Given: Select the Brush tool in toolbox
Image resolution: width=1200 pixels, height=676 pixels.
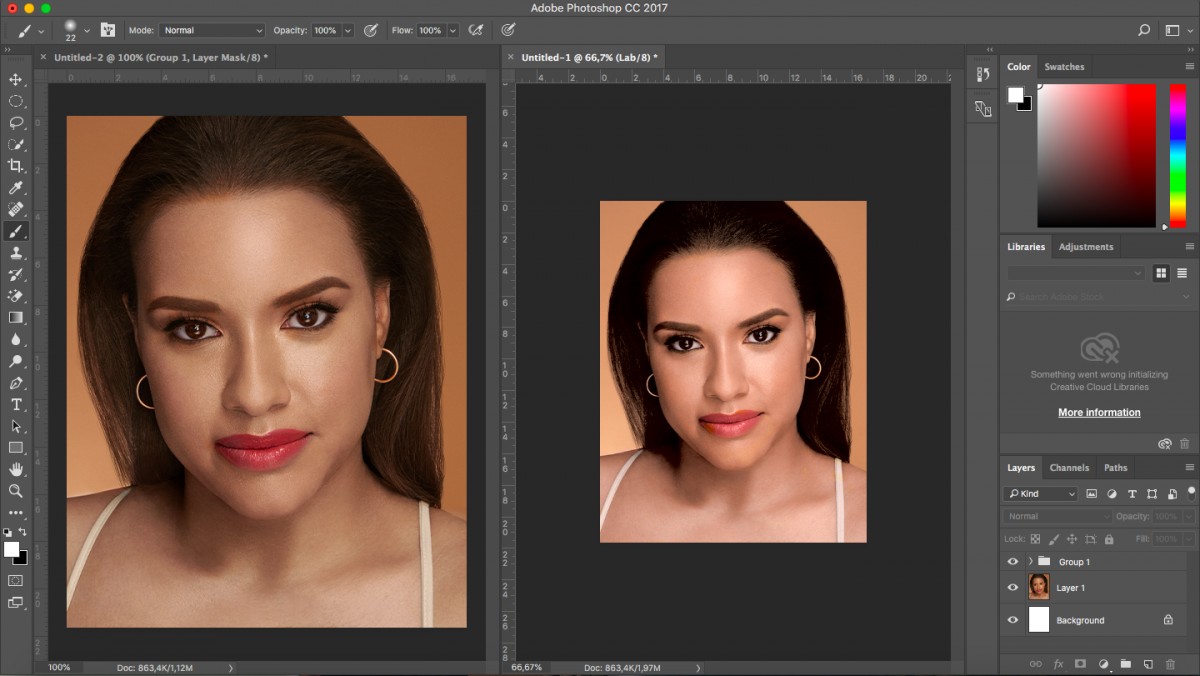Looking at the screenshot, I should click(x=16, y=231).
